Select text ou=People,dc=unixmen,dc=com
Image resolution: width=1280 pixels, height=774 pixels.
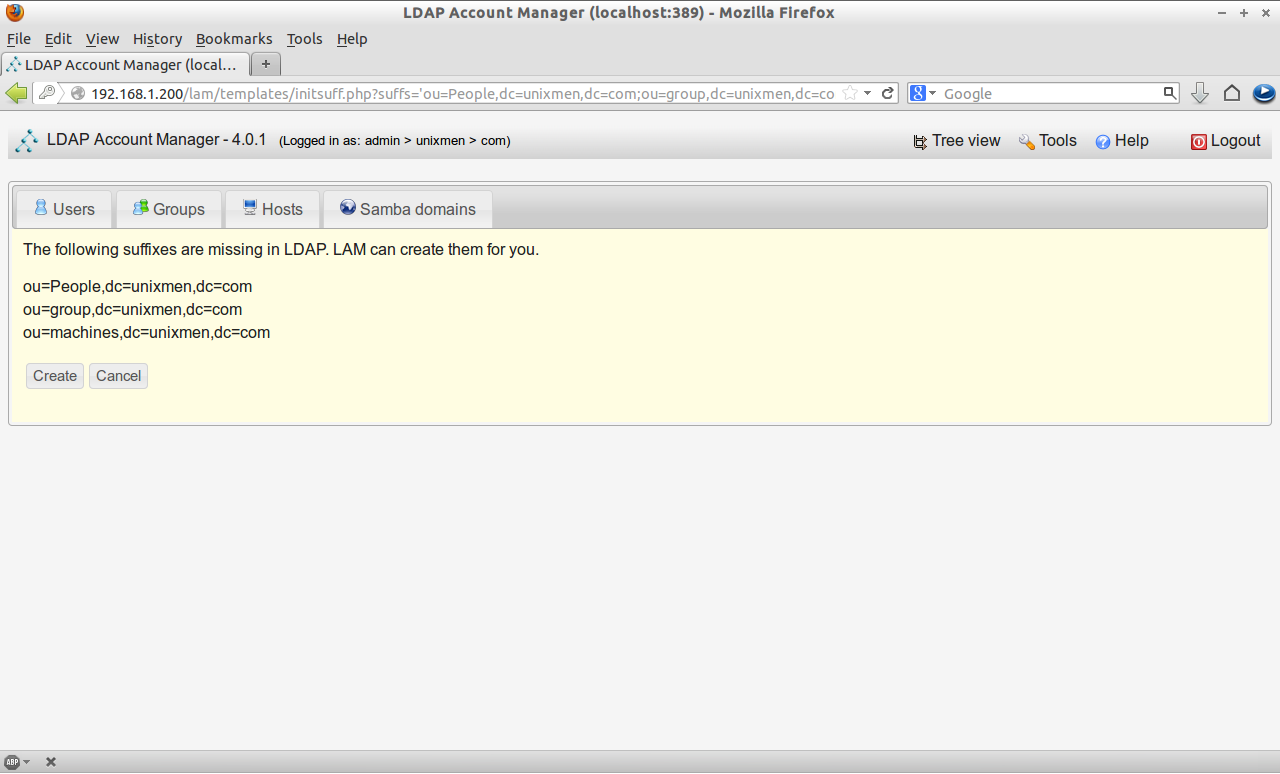[x=137, y=286]
